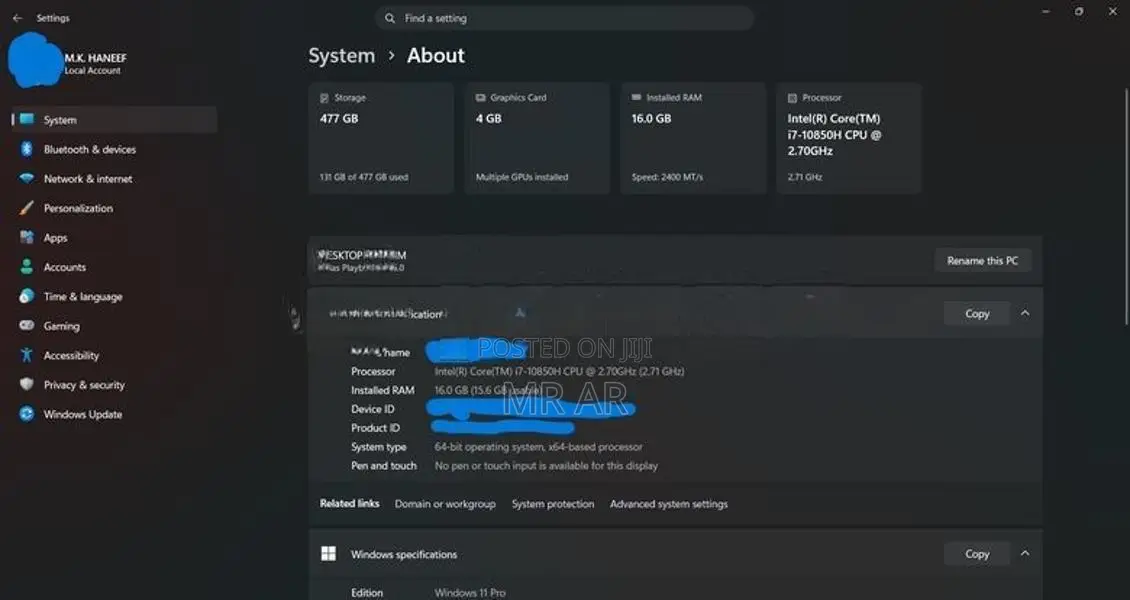Select the Network Wi-Fi icon in sidebar
1130x600 pixels.
point(27,179)
